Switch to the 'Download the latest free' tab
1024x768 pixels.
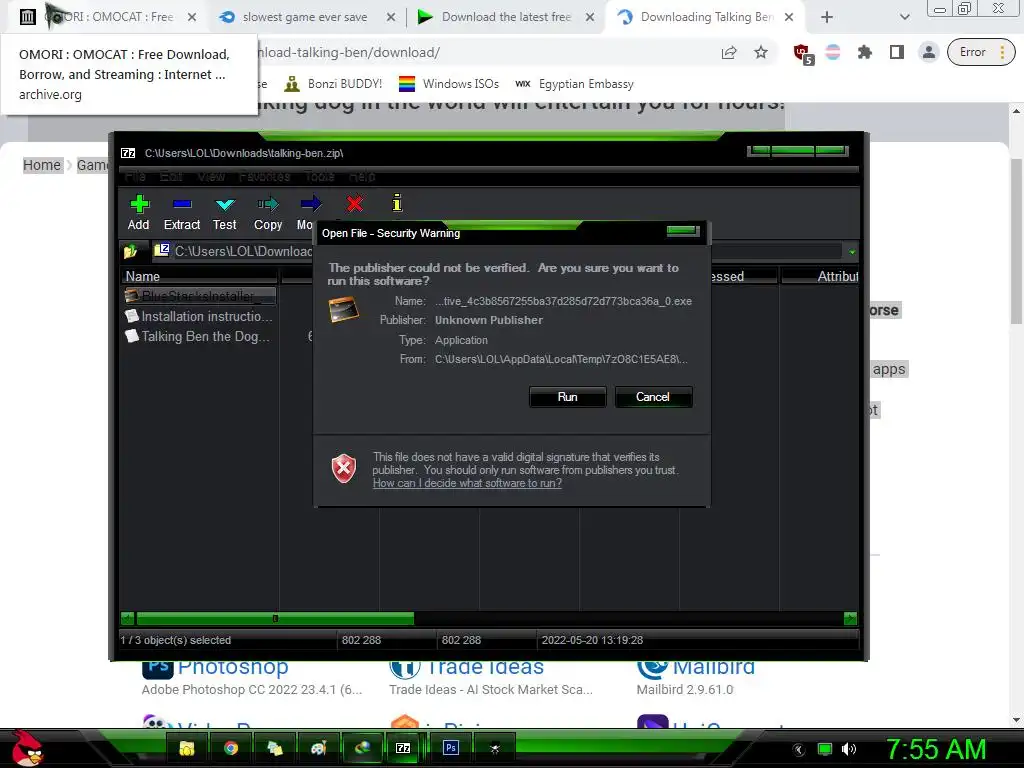pyautogui.click(x=506, y=17)
